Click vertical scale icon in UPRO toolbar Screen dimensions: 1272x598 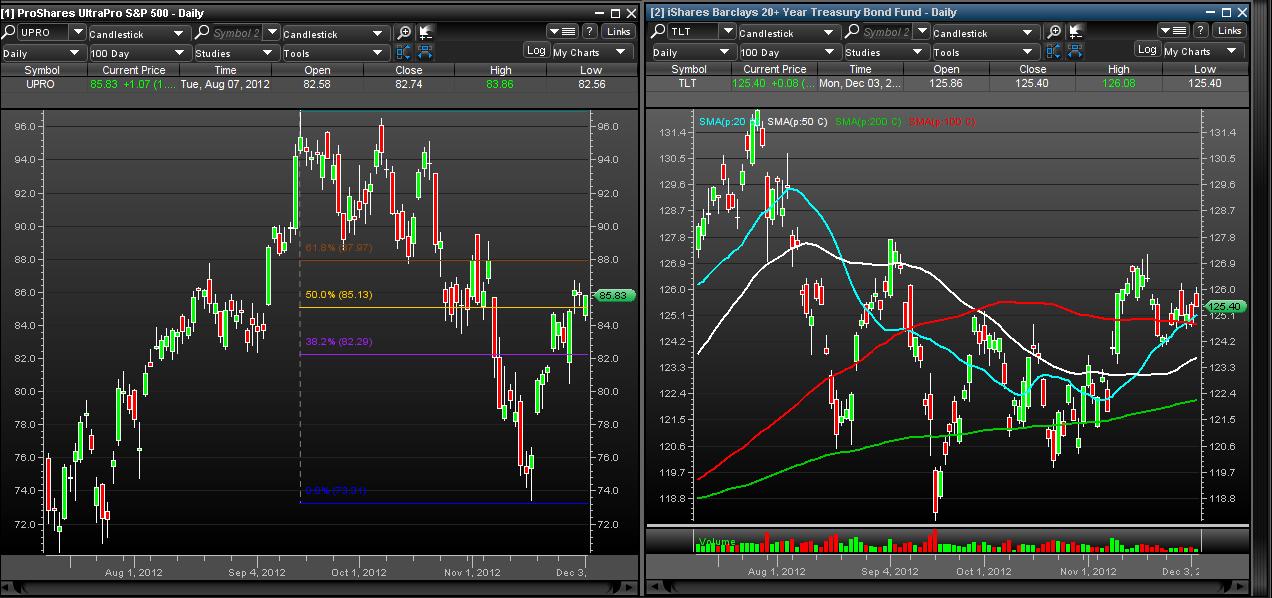pos(404,52)
